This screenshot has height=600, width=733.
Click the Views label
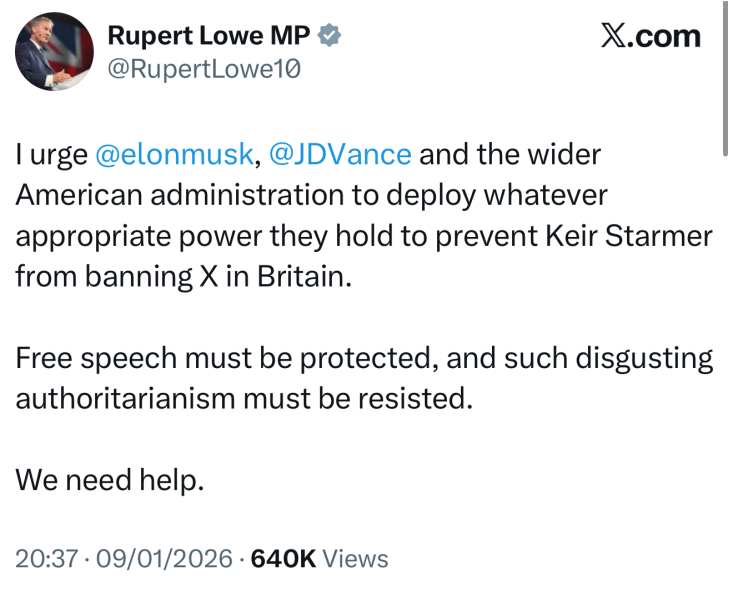[355, 558]
